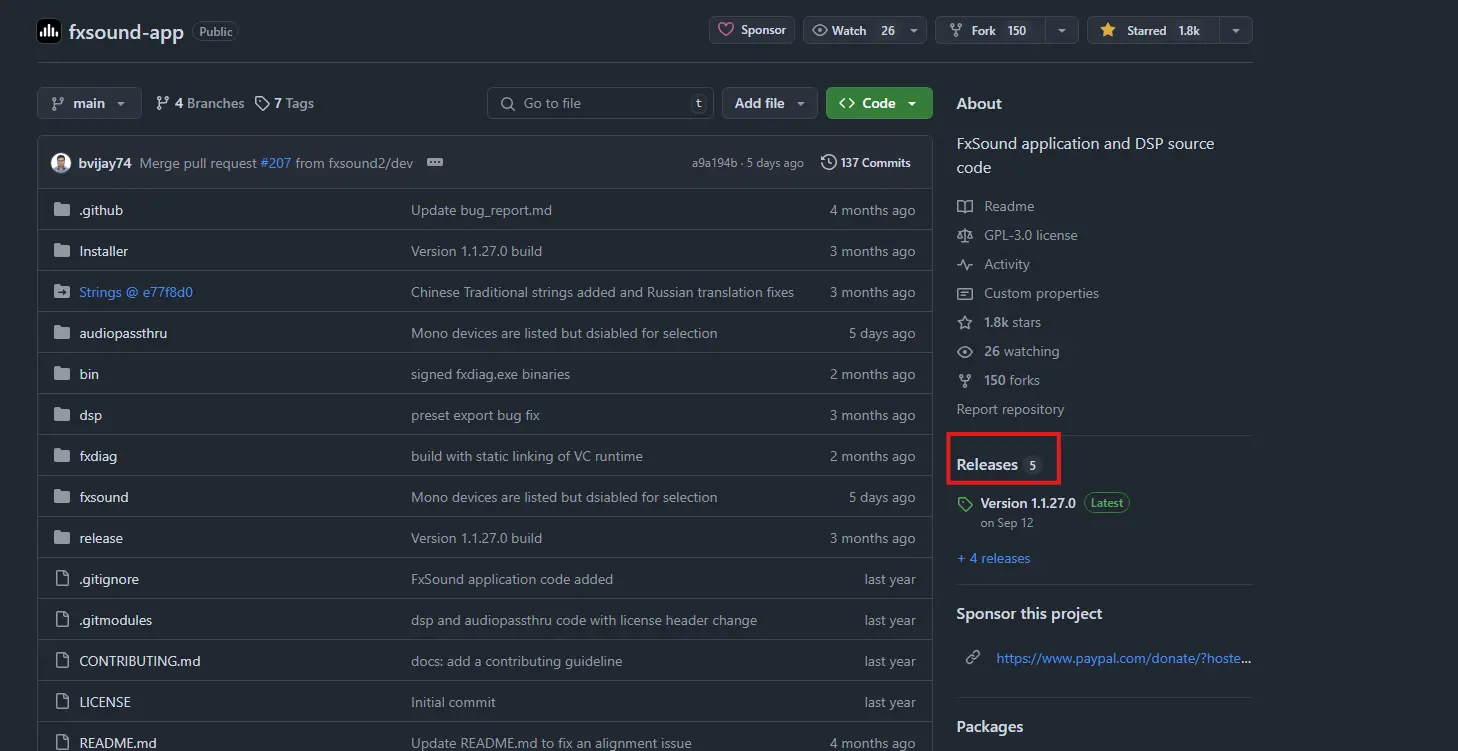Image resolution: width=1458 pixels, height=751 pixels.
Task: Open the .github folder
Action: (x=101, y=210)
